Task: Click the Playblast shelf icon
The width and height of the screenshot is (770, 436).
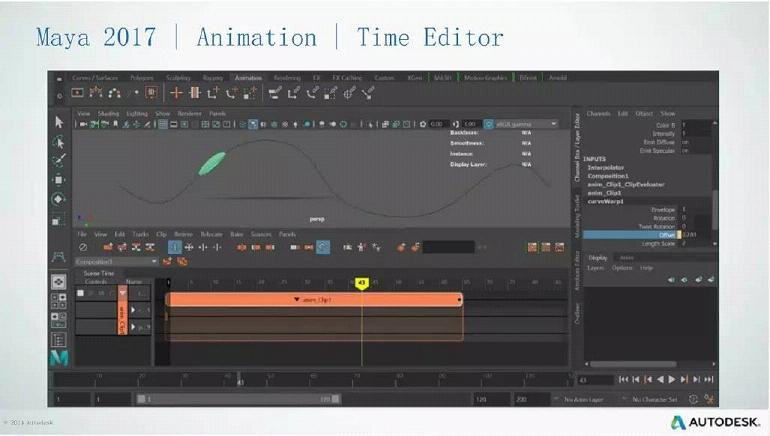Action: click(78, 92)
